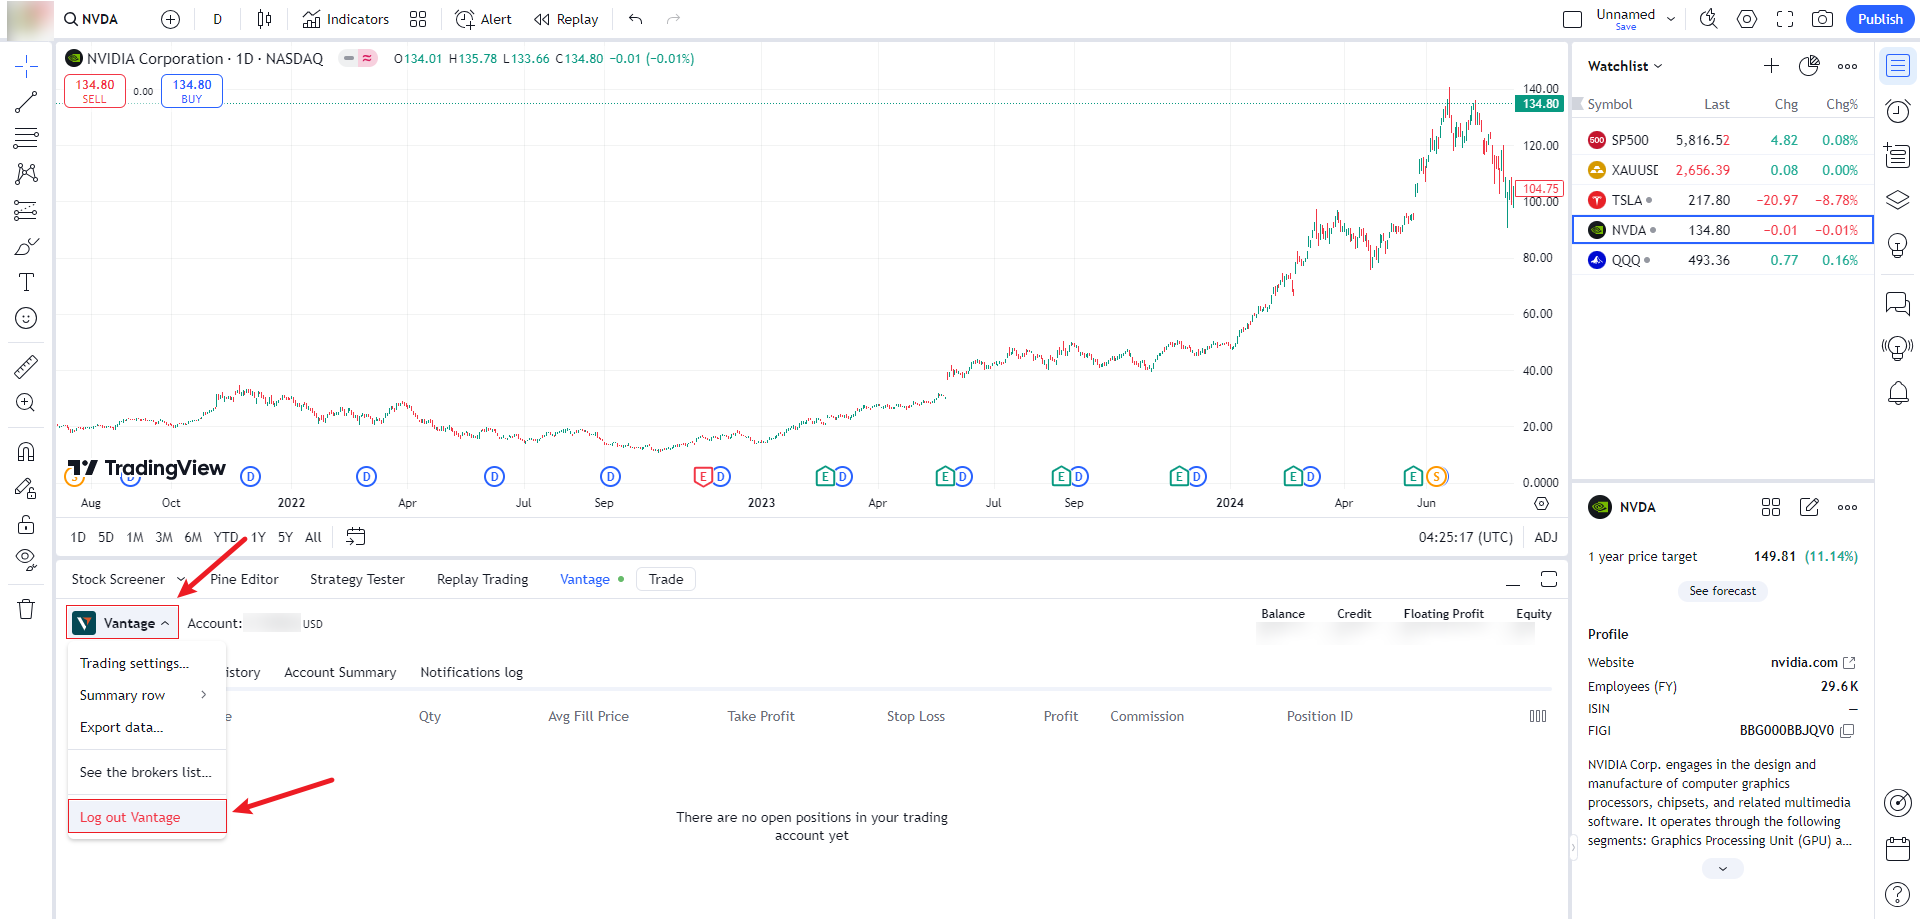Click the See forecast button
The height and width of the screenshot is (919, 1920).
click(x=1722, y=591)
